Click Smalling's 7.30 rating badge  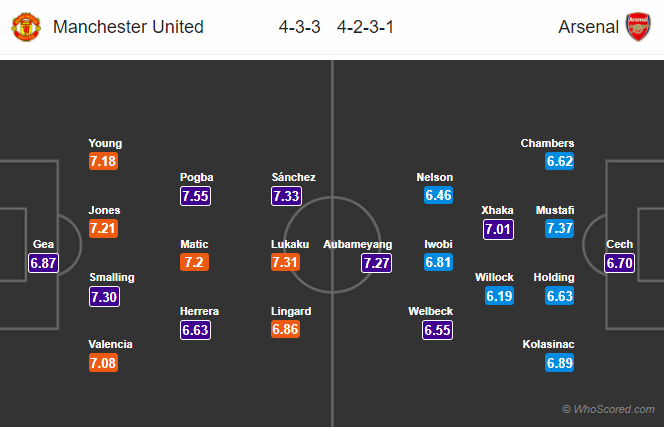click(104, 297)
